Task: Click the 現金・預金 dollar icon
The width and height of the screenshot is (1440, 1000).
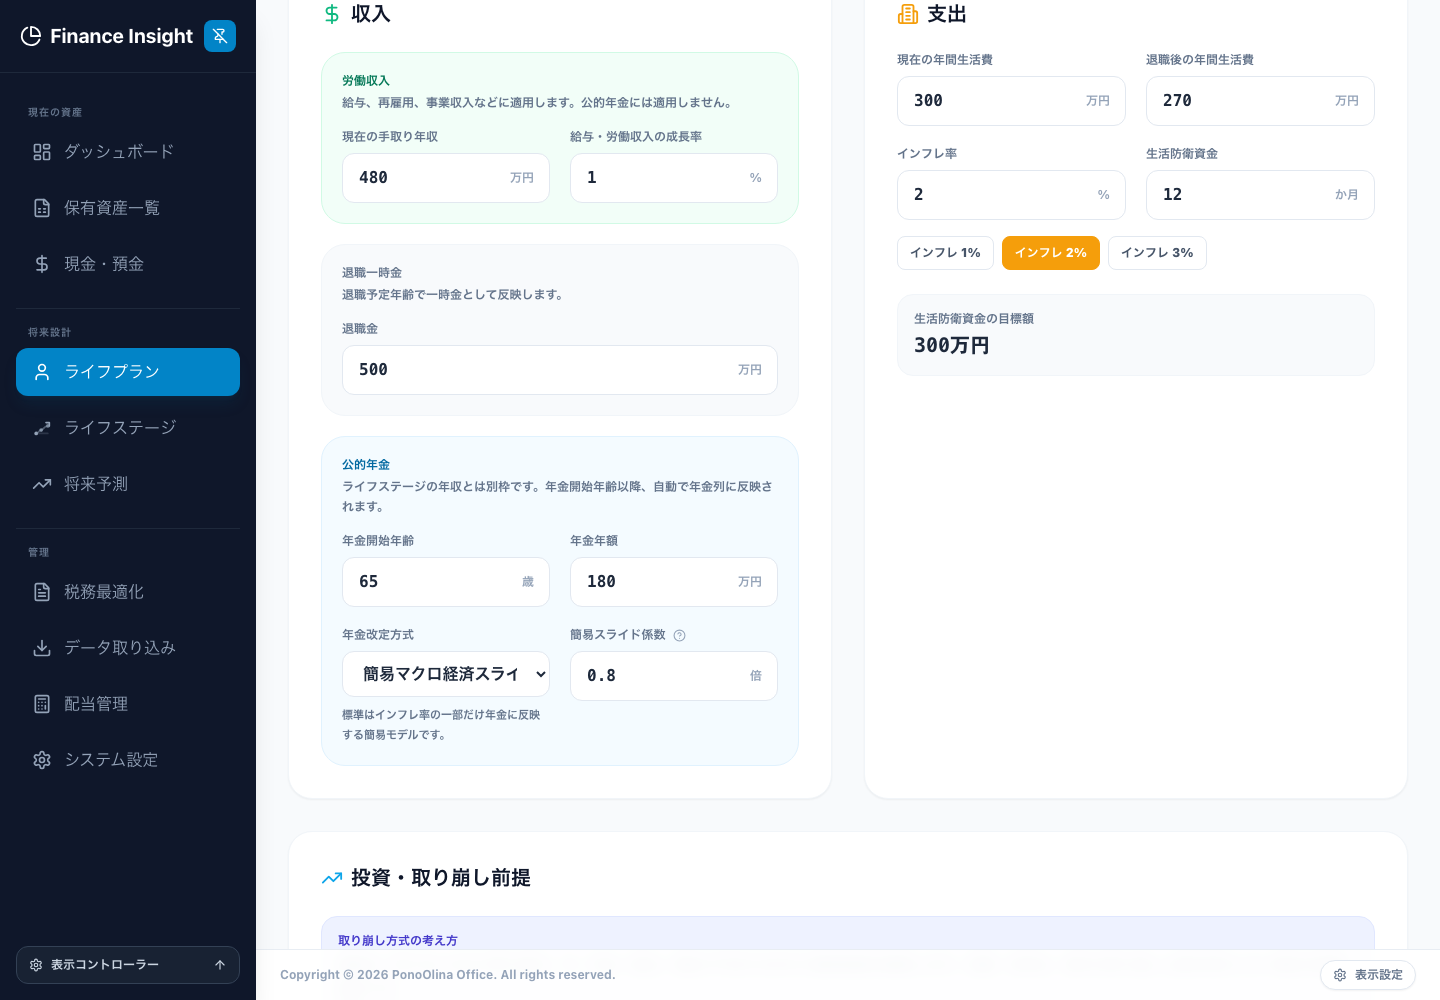Action: tap(42, 264)
